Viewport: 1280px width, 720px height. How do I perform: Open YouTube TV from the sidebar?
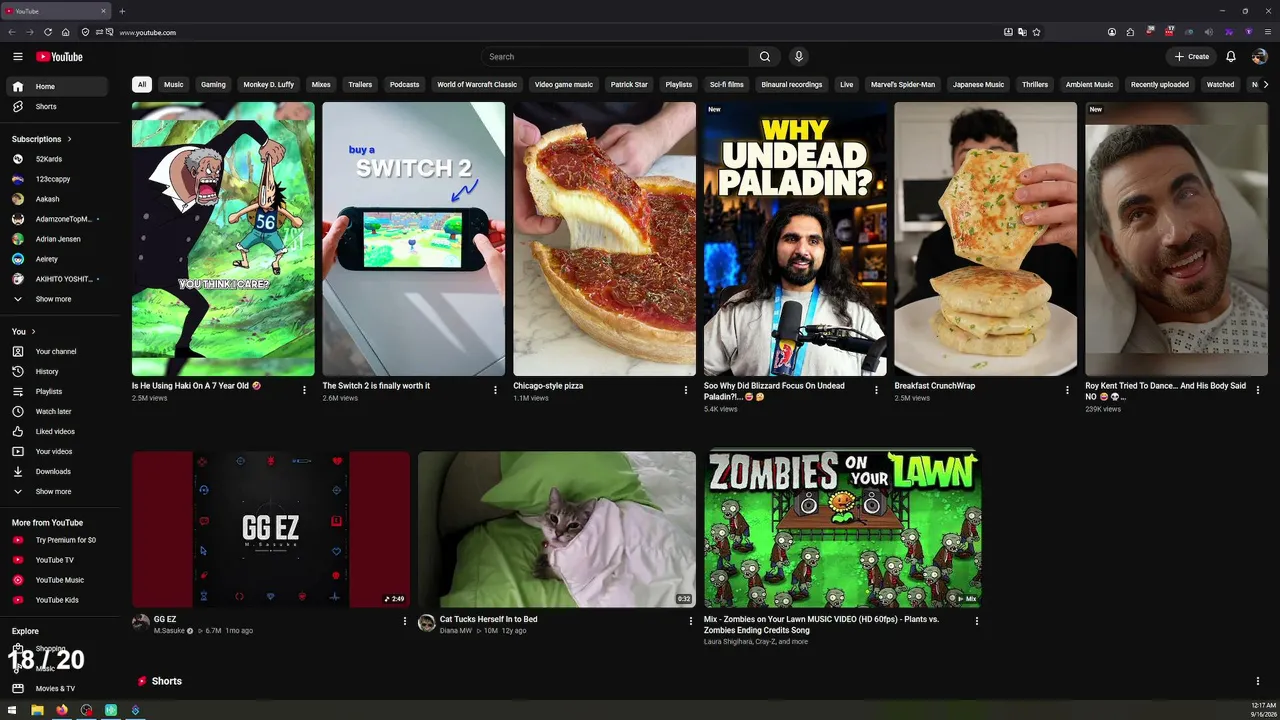(x=60, y=560)
